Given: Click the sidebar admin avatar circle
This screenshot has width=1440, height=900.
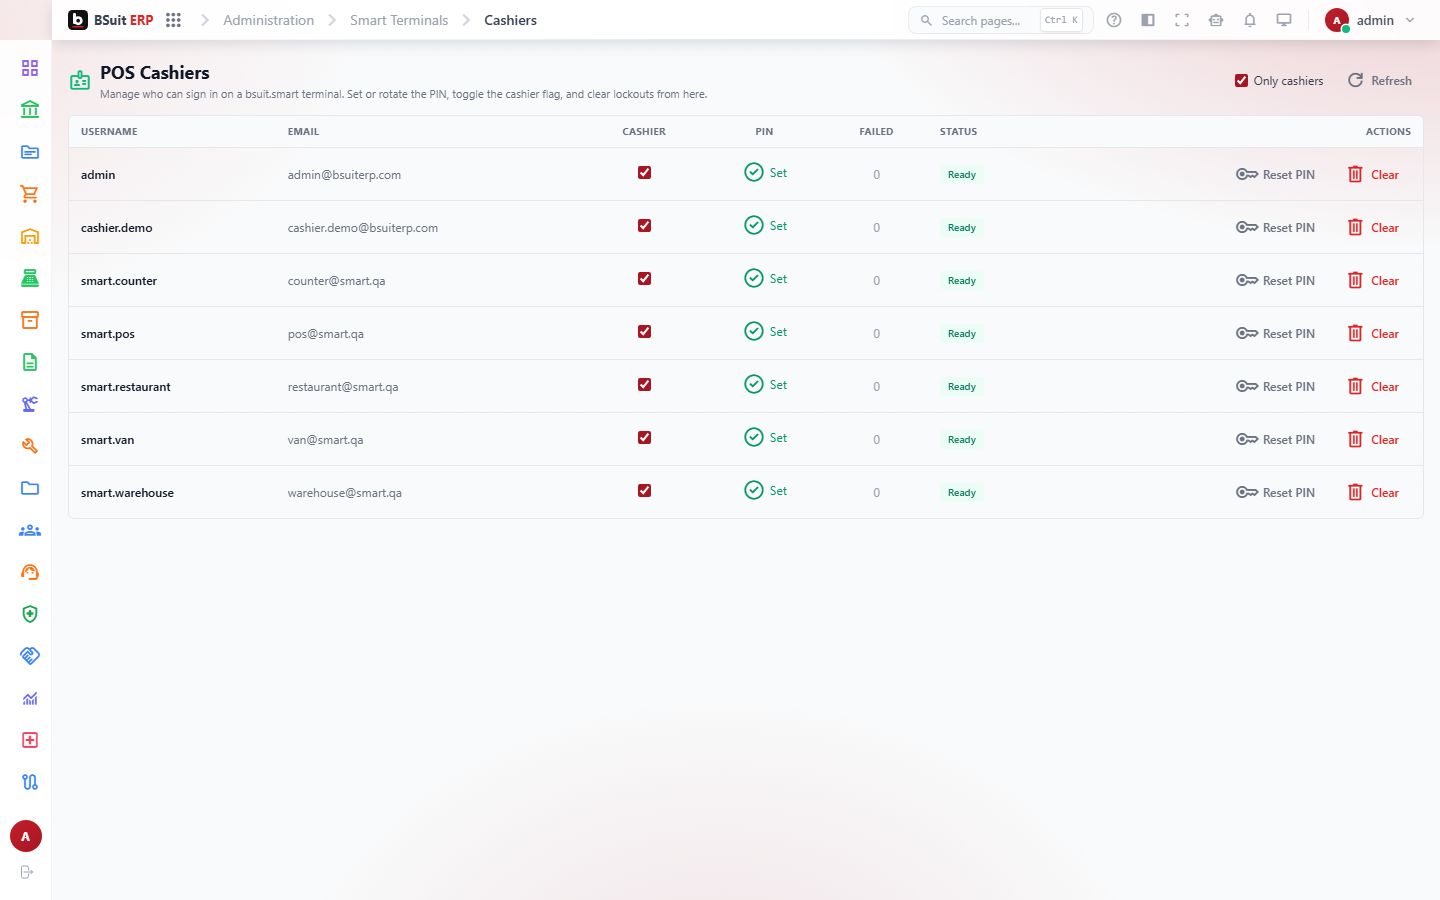Looking at the screenshot, I should point(26,836).
